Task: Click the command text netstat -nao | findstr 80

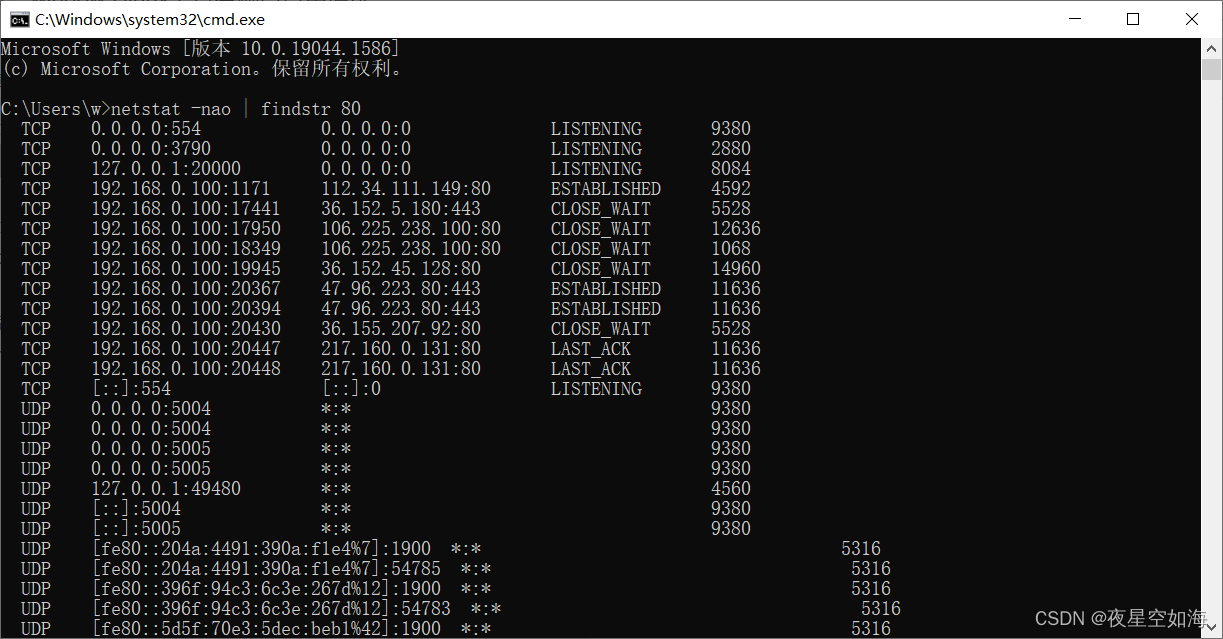Action: [x=236, y=109]
